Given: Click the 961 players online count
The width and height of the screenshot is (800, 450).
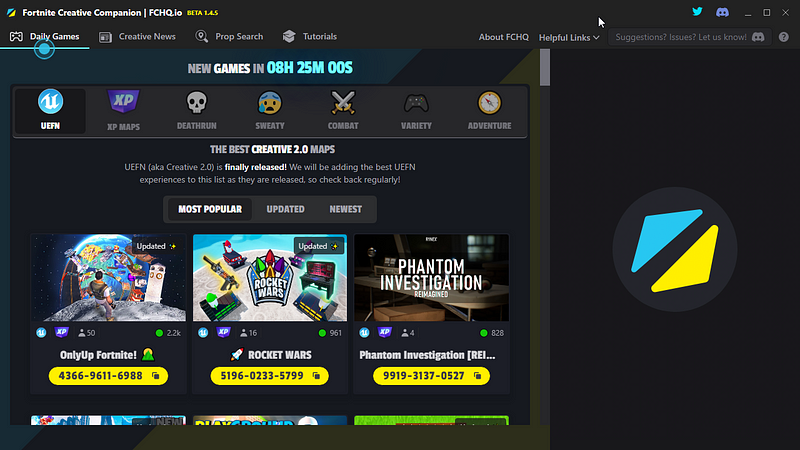Looking at the screenshot, I should coord(330,333).
